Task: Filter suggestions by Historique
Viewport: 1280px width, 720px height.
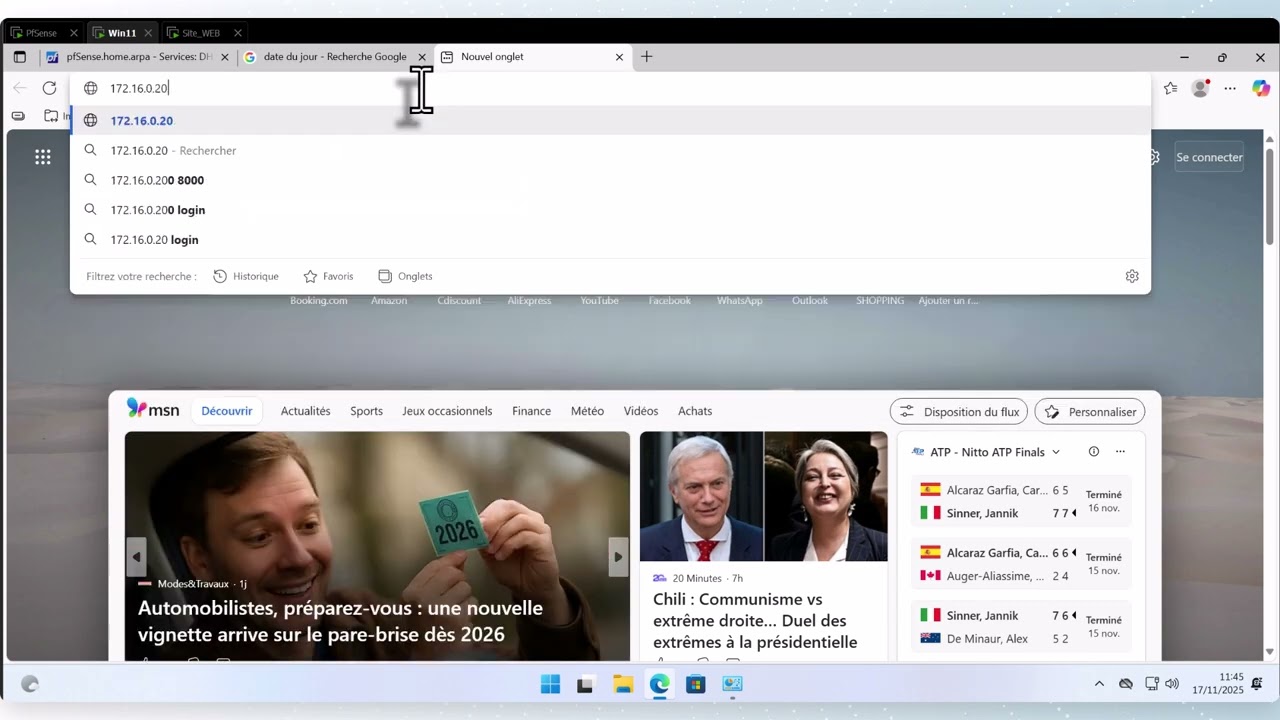Action: tap(246, 276)
